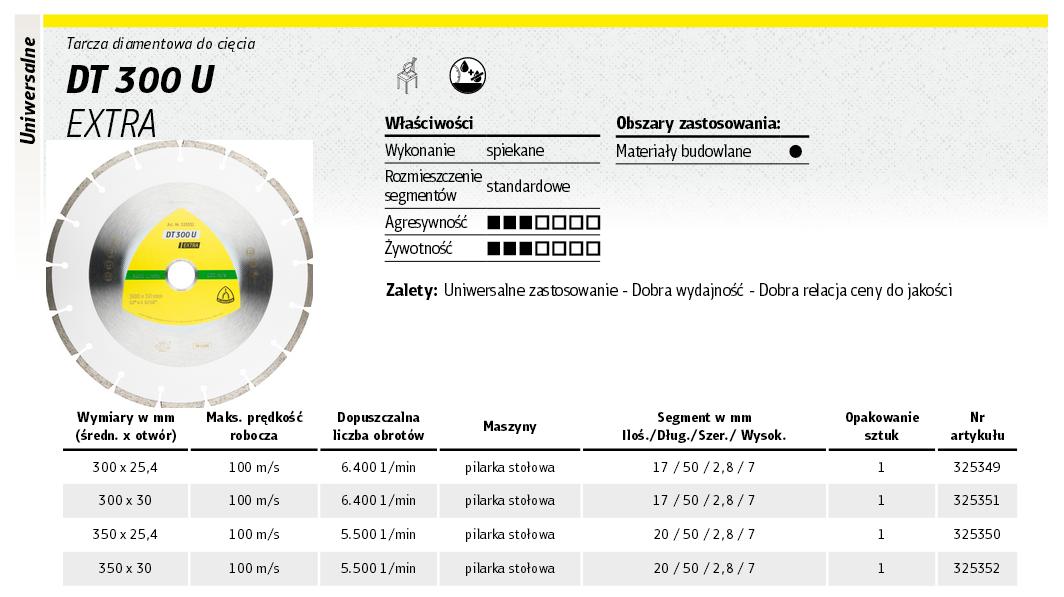
Task: Click the 'Zalety:' advantages line
Action: (x=668, y=290)
